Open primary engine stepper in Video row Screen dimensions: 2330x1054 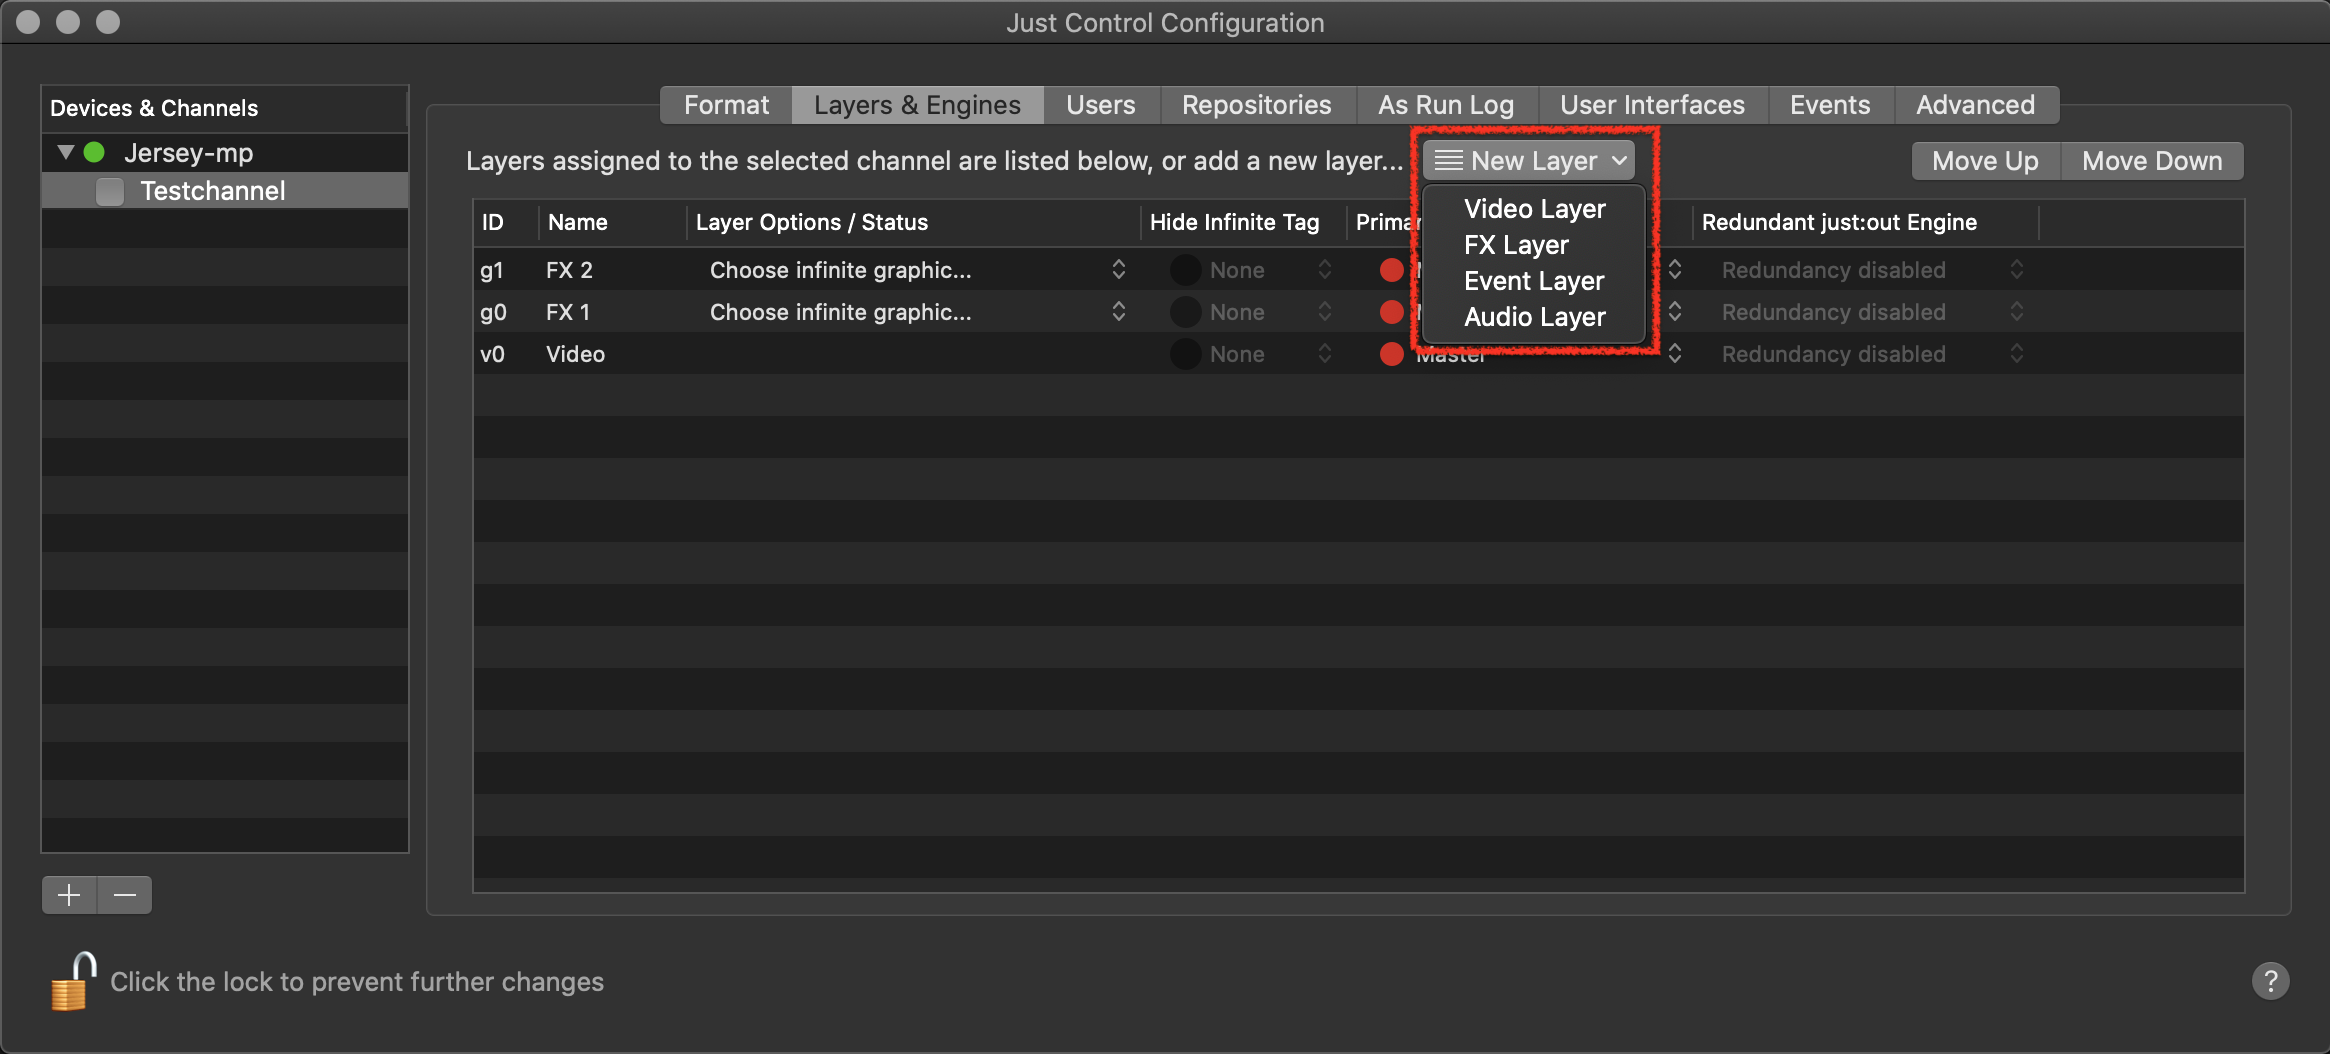click(x=1675, y=354)
